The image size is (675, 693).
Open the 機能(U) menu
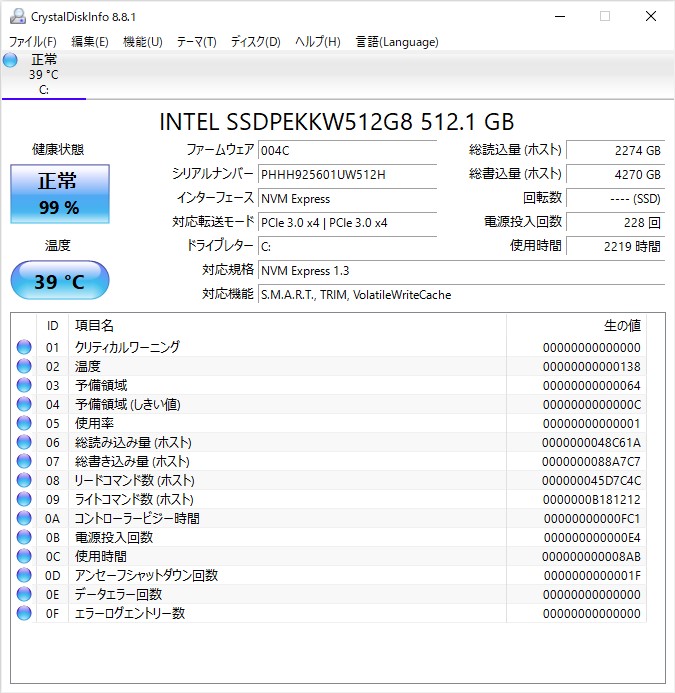(x=143, y=42)
